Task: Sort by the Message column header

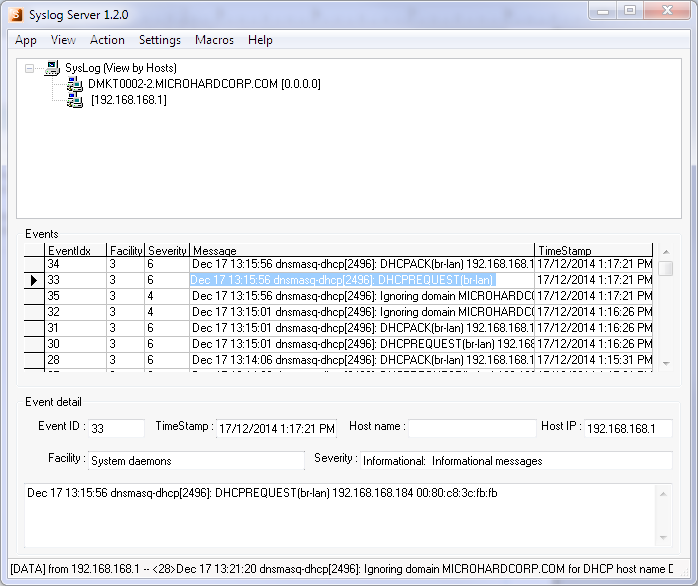Action: pyautogui.click(x=362, y=250)
